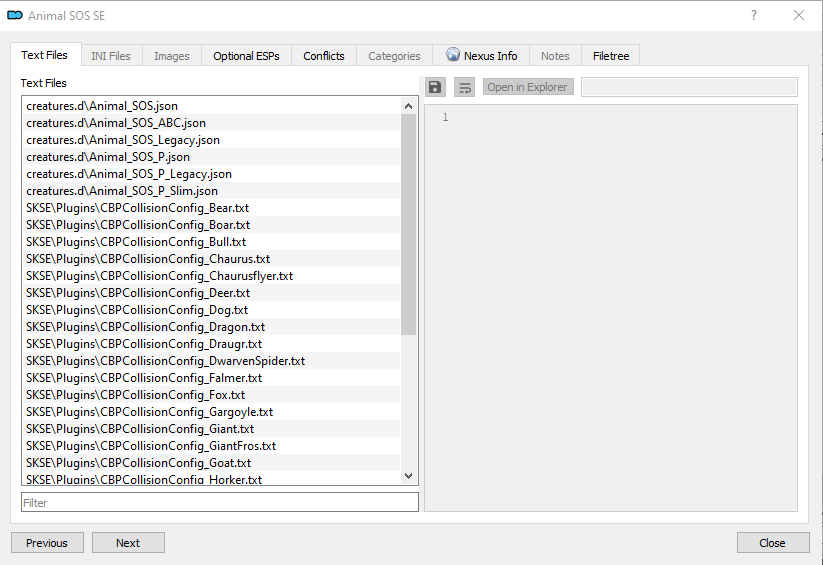Switch to the Filetree tab

[611, 56]
